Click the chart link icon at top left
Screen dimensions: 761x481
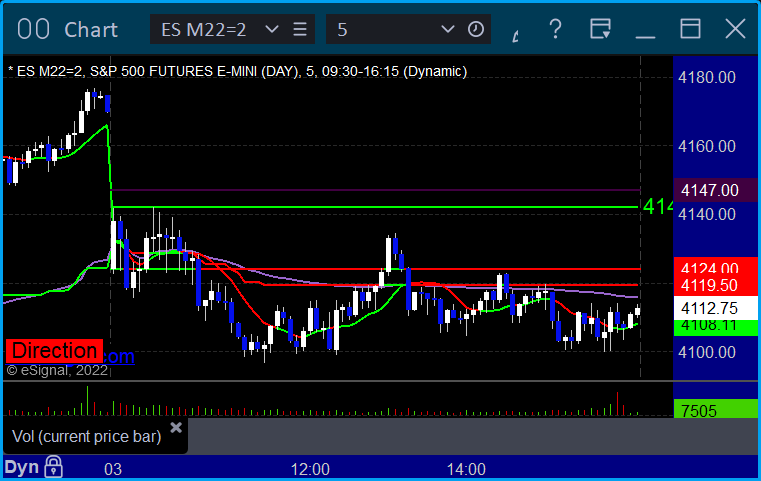(33, 29)
